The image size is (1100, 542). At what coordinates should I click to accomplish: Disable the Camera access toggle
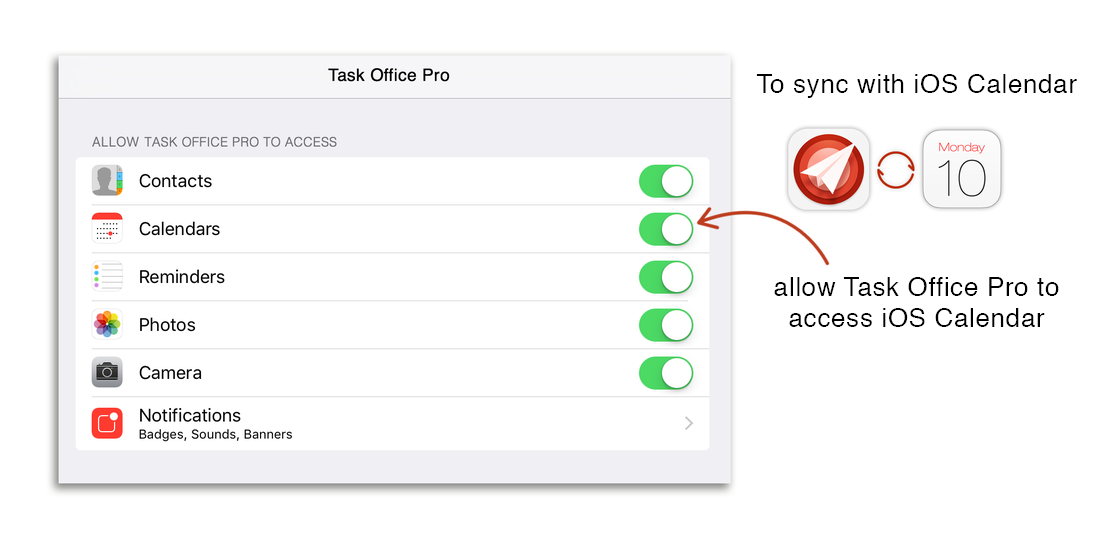pyautogui.click(x=666, y=372)
